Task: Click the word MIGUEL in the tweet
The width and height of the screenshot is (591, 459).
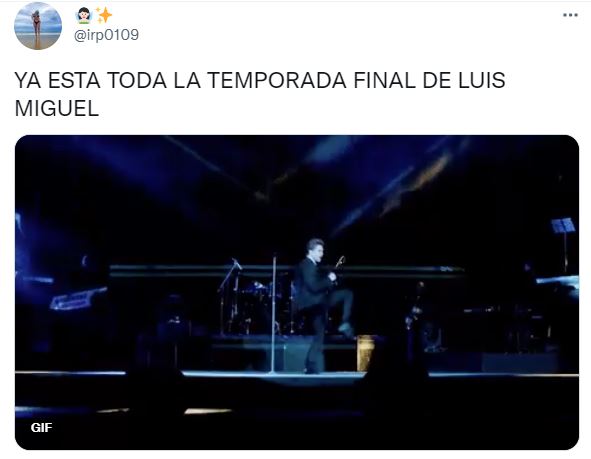Action: click(x=57, y=109)
